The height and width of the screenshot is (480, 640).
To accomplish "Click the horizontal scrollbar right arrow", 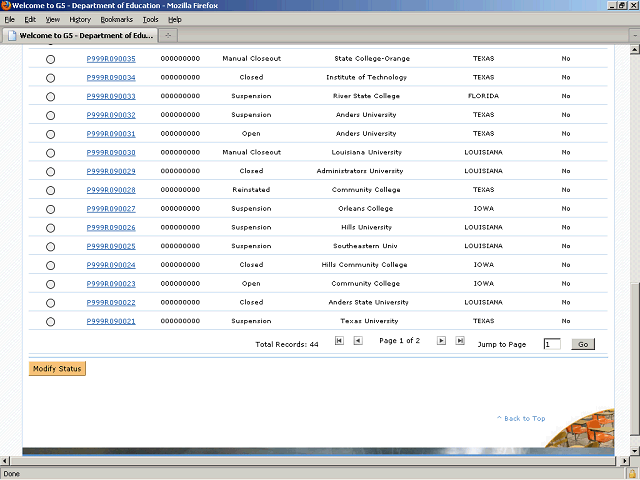I will (x=624, y=461).
